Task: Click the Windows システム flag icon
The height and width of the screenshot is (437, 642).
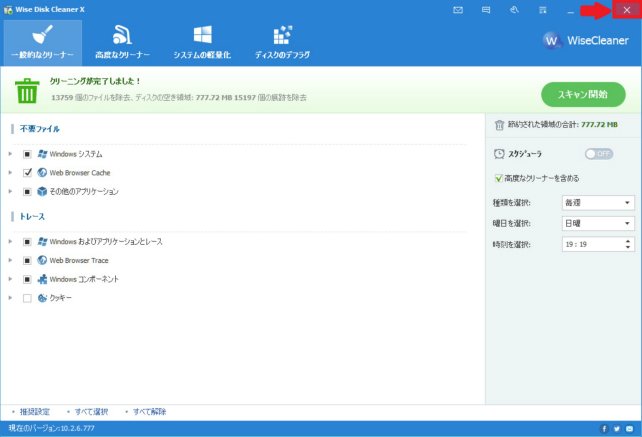Action: [42, 154]
